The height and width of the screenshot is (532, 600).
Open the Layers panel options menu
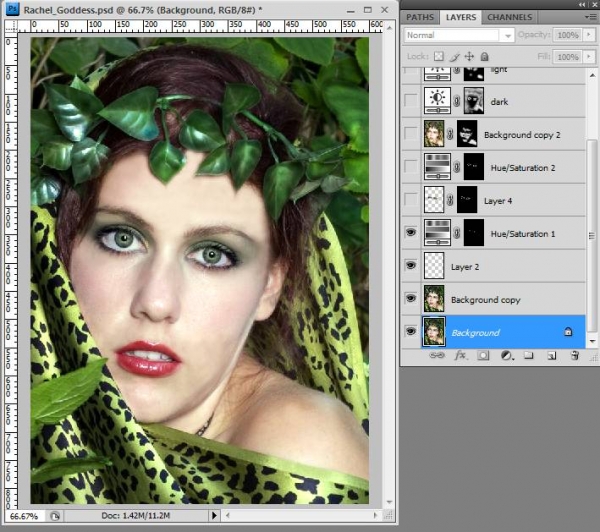pyautogui.click(x=589, y=17)
